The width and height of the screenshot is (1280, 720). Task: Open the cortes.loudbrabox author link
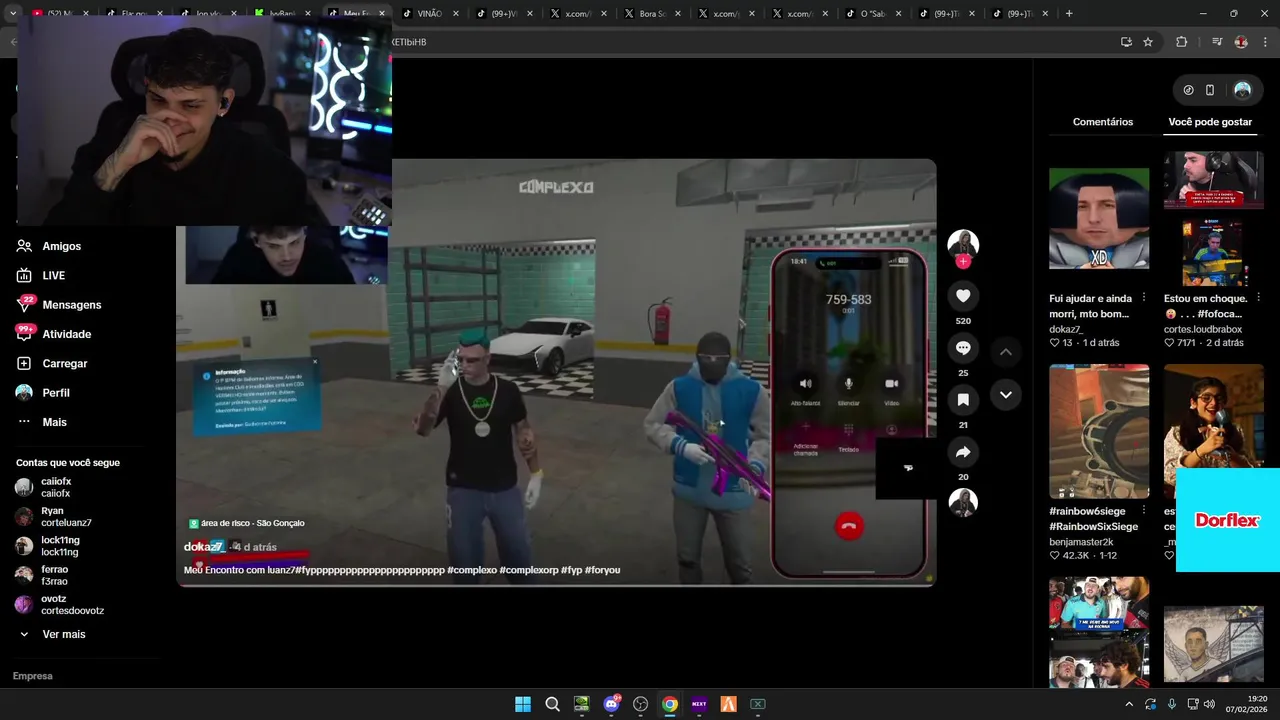pos(1203,329)
